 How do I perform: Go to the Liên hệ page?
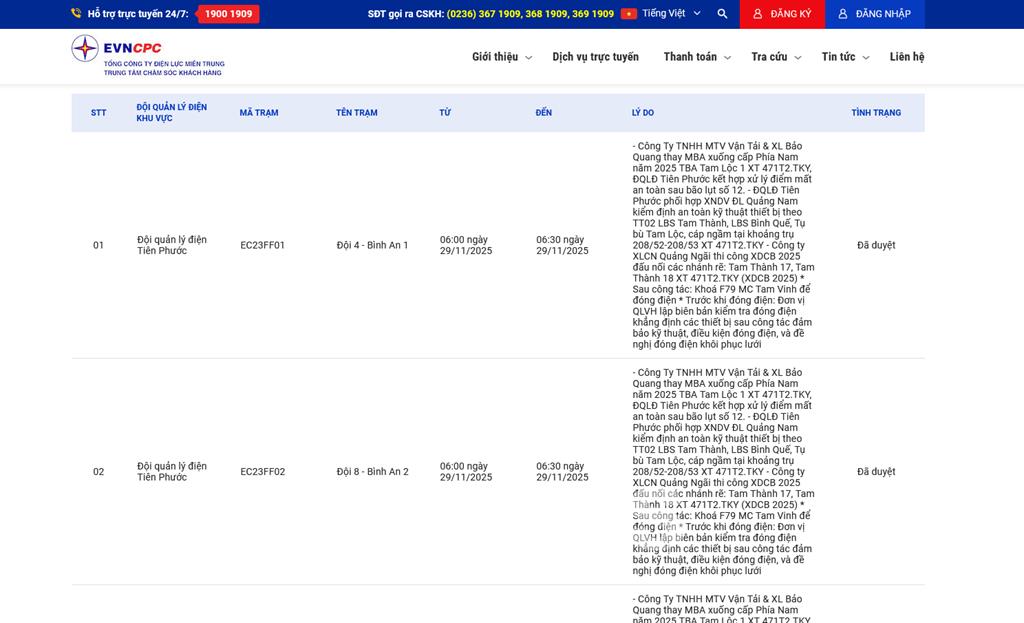(x=906, y=57)
